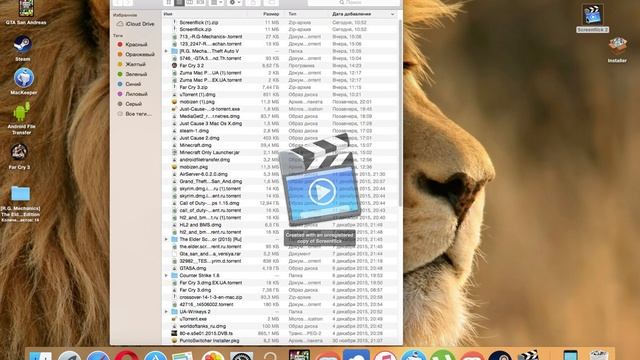The width and height of the screenshot is (640, 360).
Task: Click the Finder list vertical scrollbar
Action: pyautogui.click(x=400, y=112)
